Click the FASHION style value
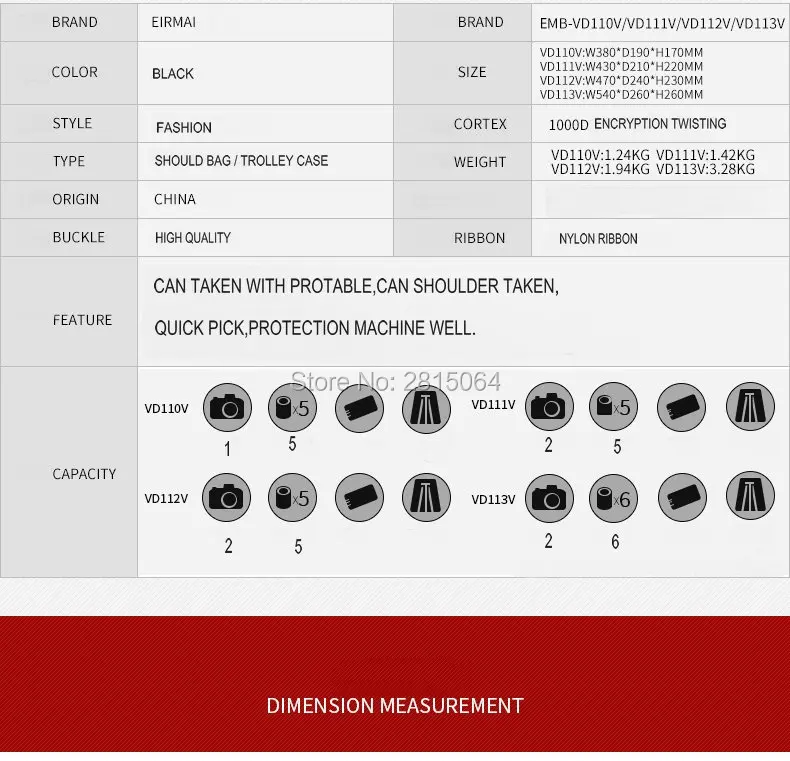 coord(184,128)
